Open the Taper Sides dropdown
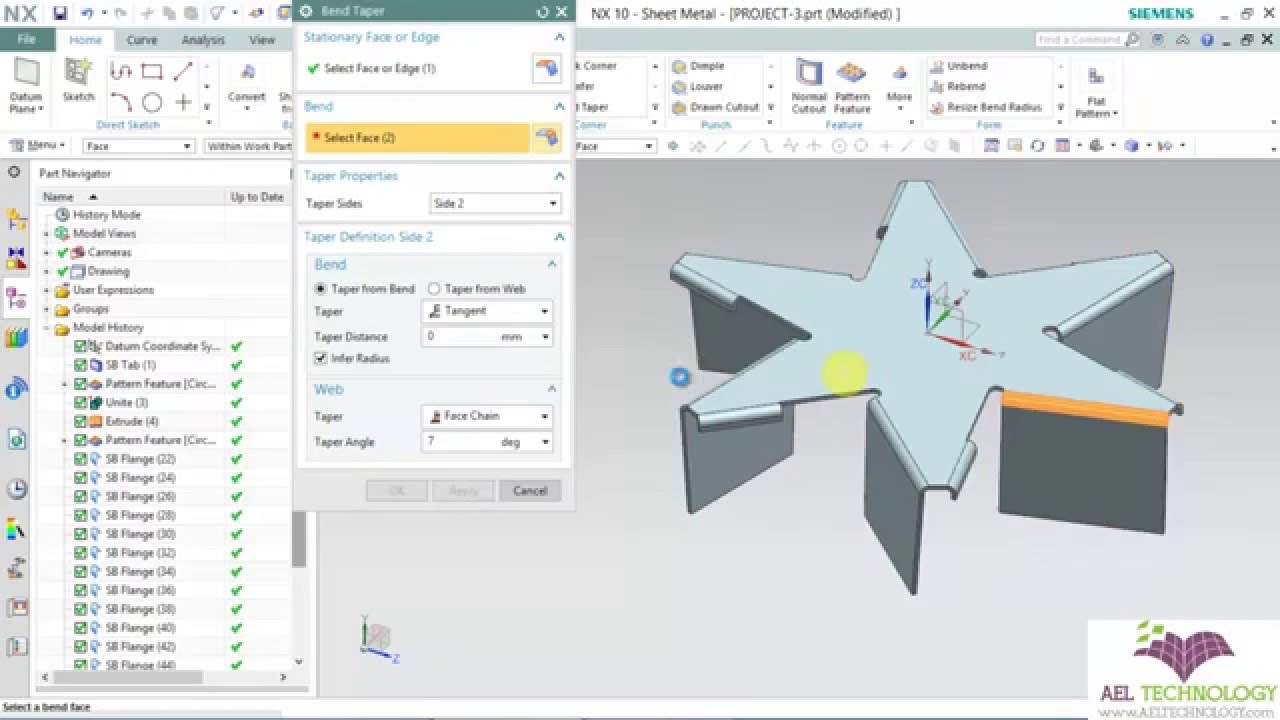The width and height of the screenshot is (1280, 720). [x=495, y=203]
